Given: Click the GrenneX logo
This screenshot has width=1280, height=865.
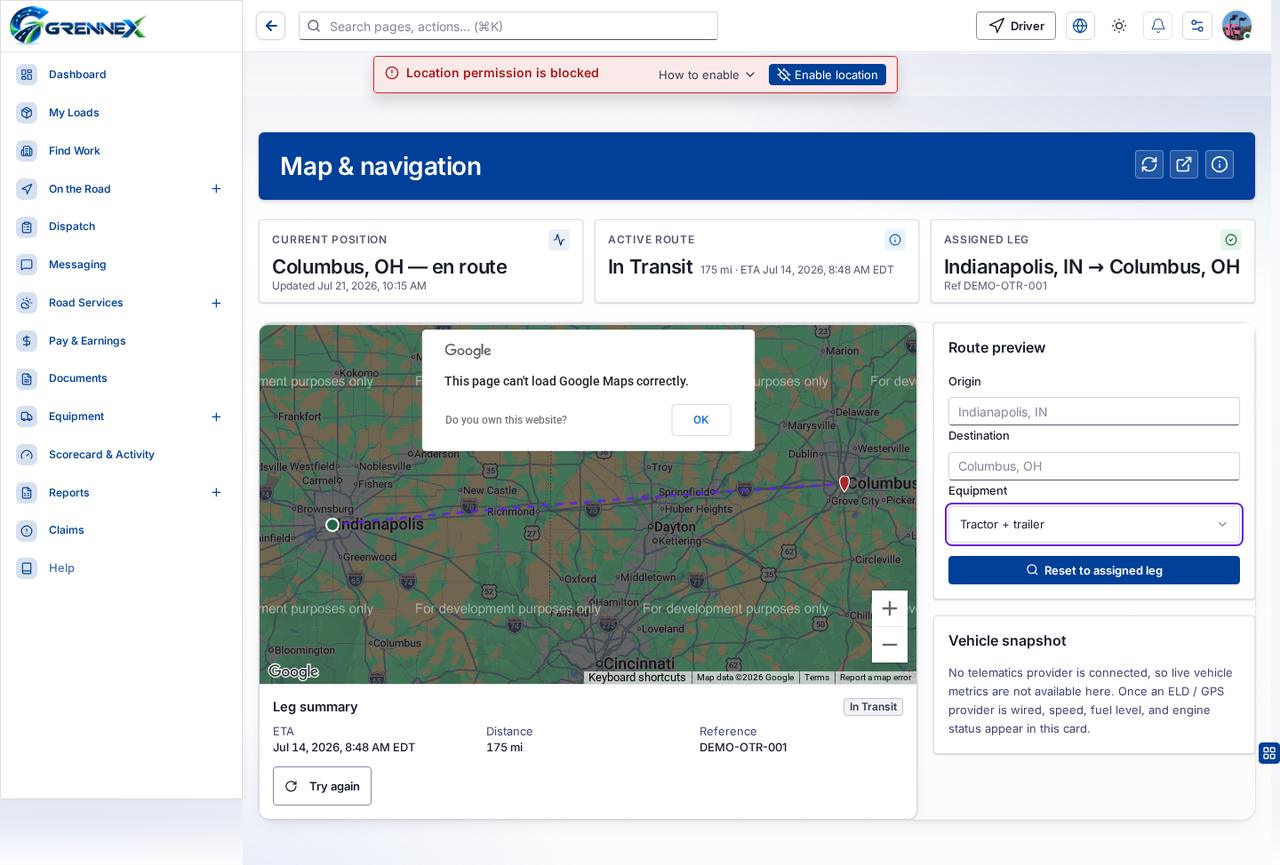Looking at the screenshot, I should (x=78, y=26).
